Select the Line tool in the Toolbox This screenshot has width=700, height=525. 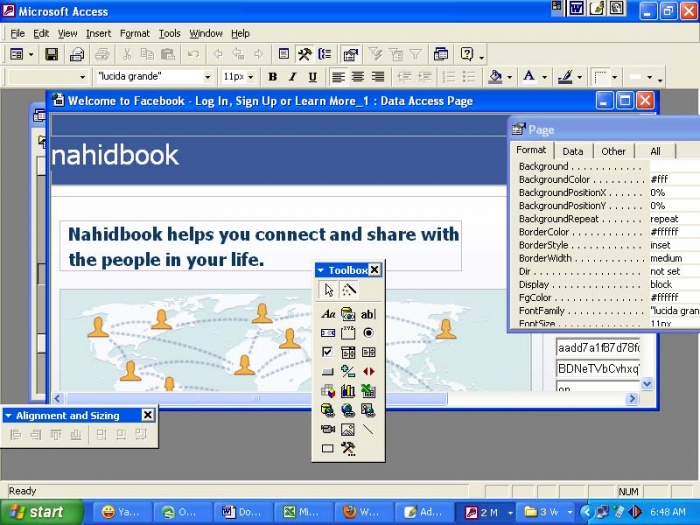pyautogui.click(x=368, y=429)
